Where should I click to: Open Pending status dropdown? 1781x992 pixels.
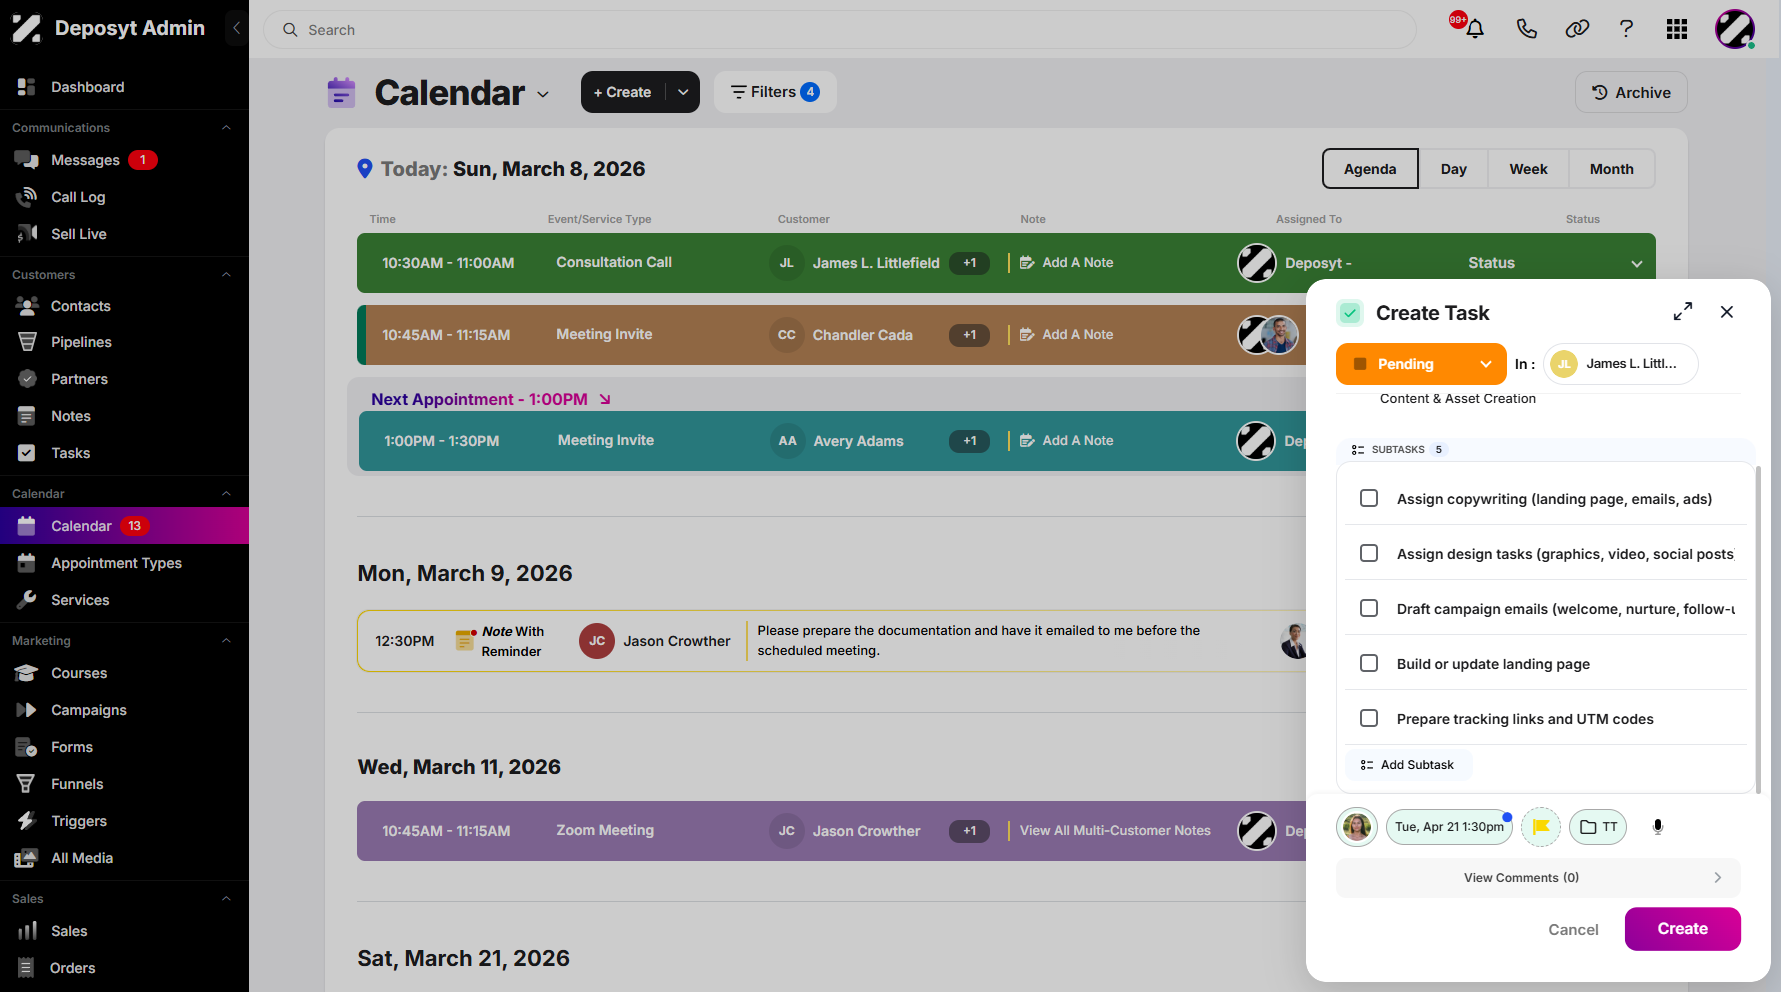click(1421, 364)
